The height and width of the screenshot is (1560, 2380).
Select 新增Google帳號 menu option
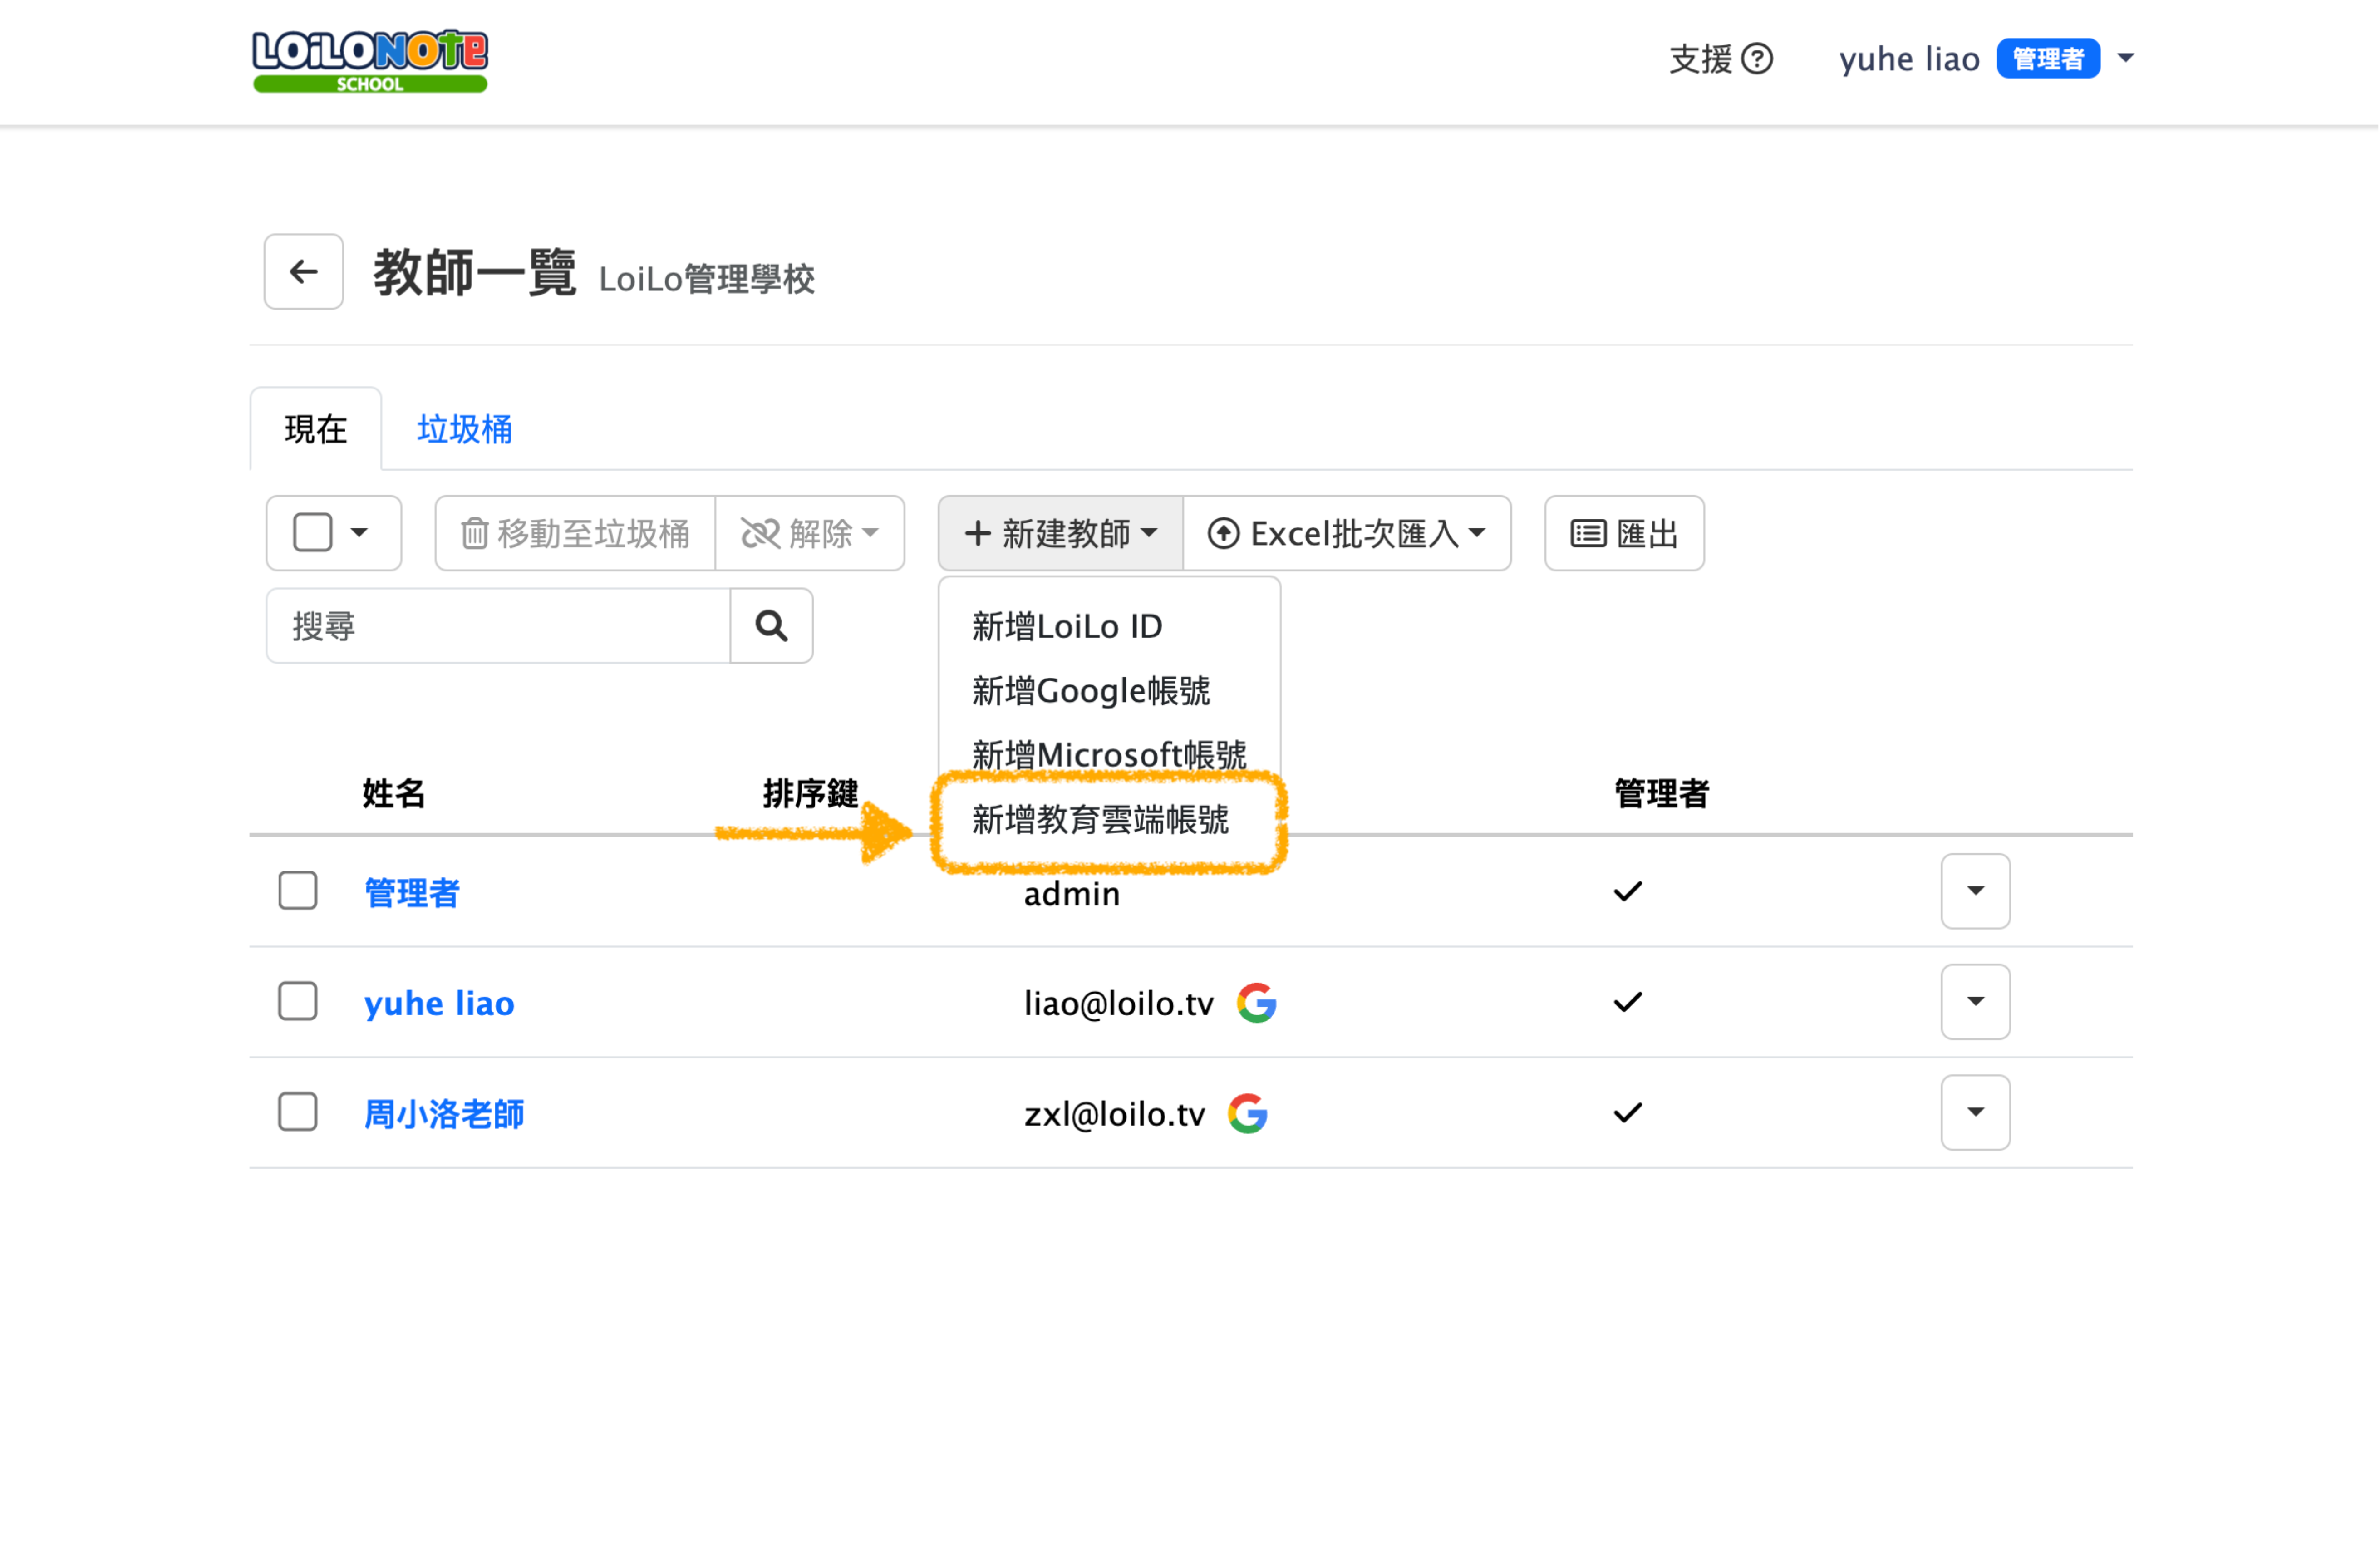(x=1090, y=691)
